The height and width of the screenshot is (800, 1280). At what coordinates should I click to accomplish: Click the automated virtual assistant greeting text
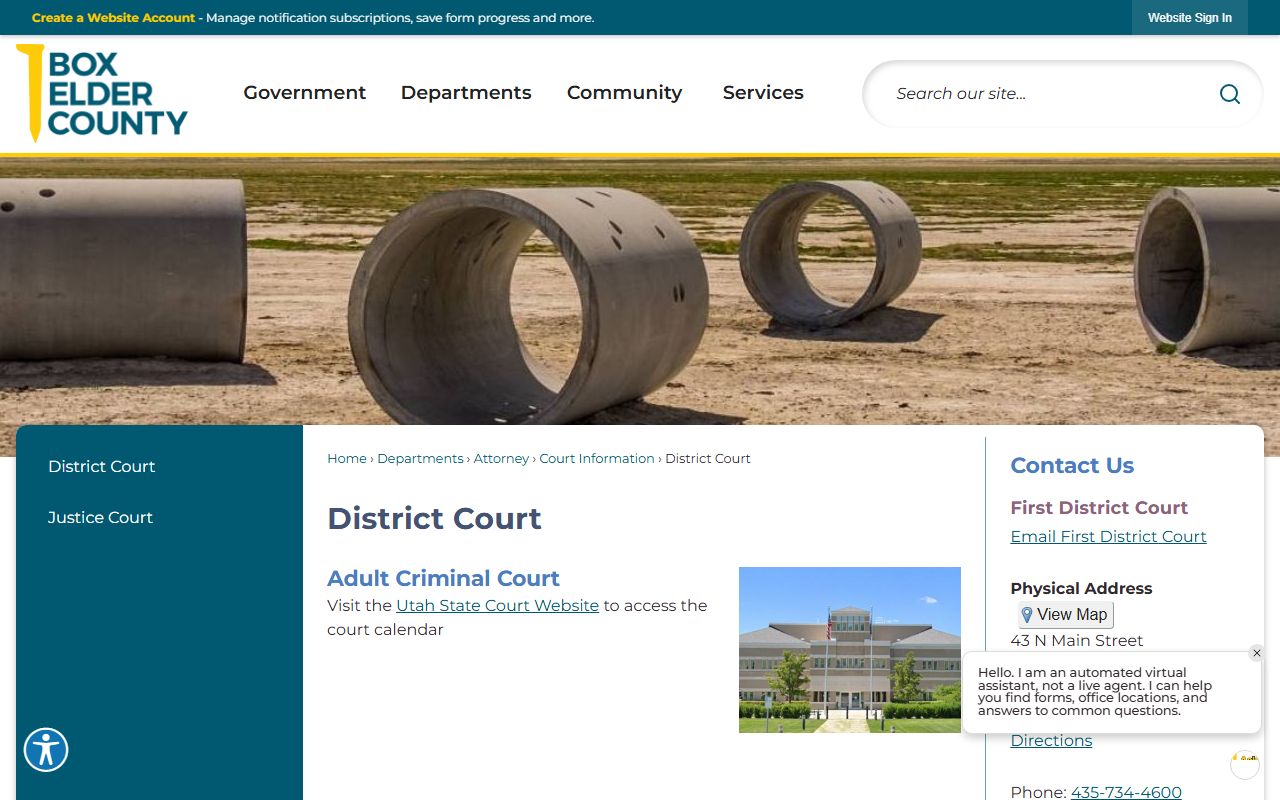pos(1095,692)
